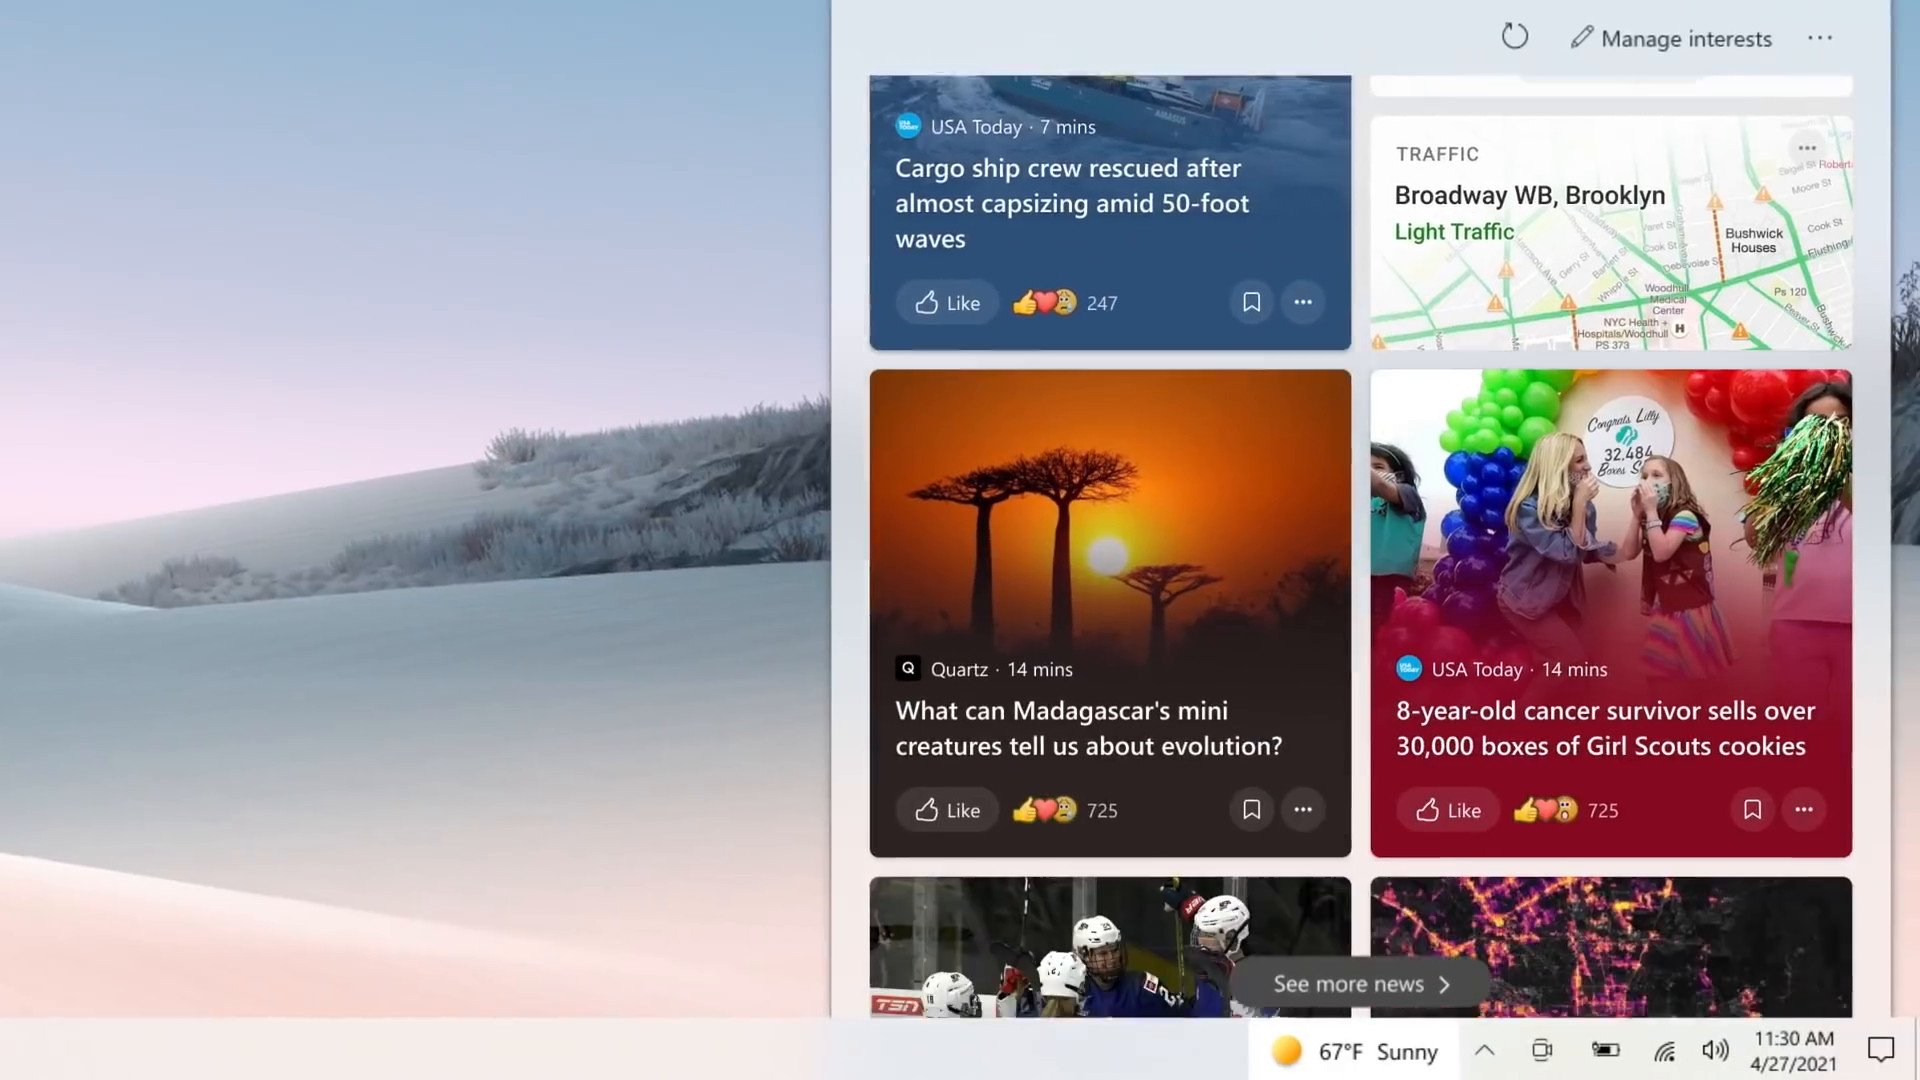
Task: Open the 67°F Sunny weather widget
Action: pyautogui.click(x=1354, y=1051)
